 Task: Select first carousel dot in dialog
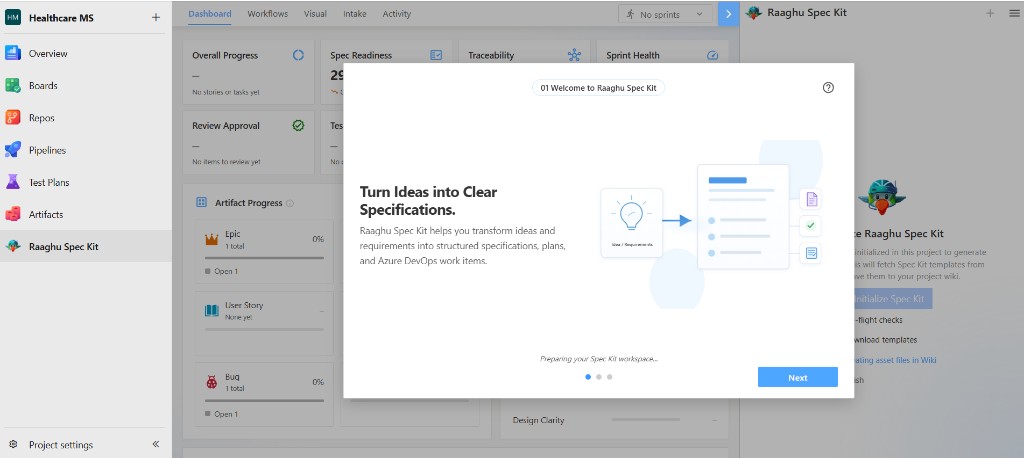pyautogui.click(x=588, y=377)
